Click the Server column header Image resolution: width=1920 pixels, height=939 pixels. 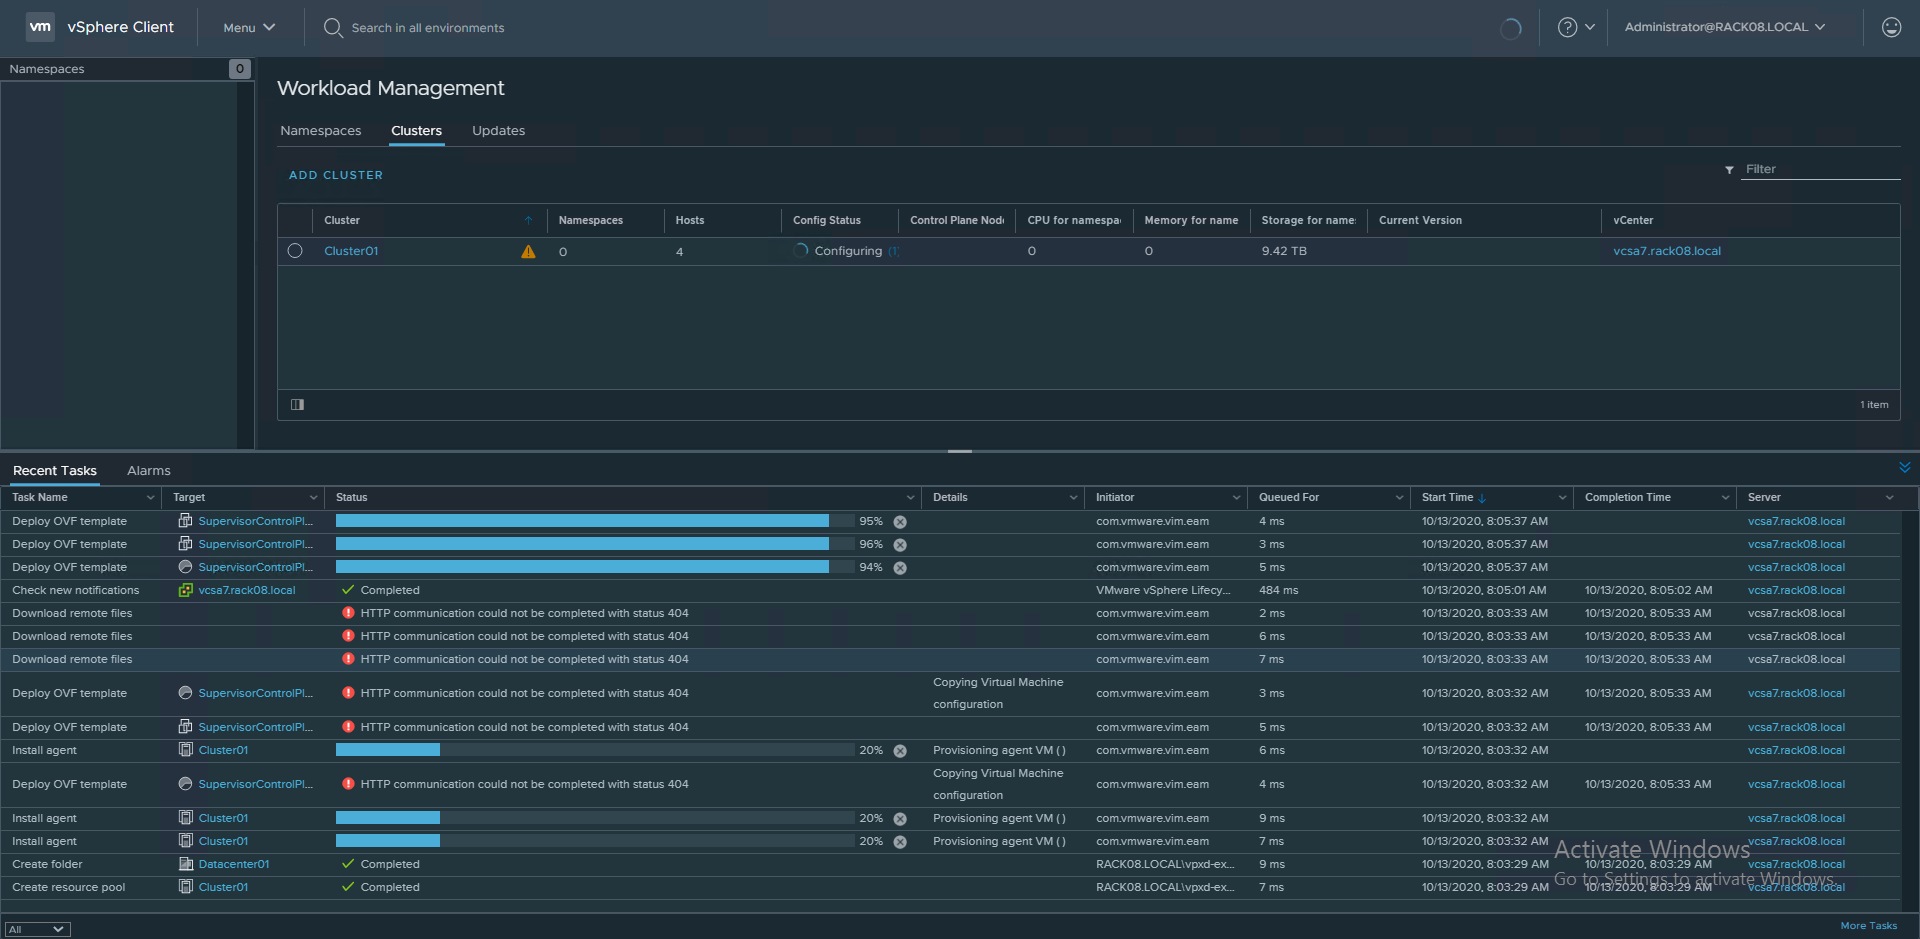1764,498
